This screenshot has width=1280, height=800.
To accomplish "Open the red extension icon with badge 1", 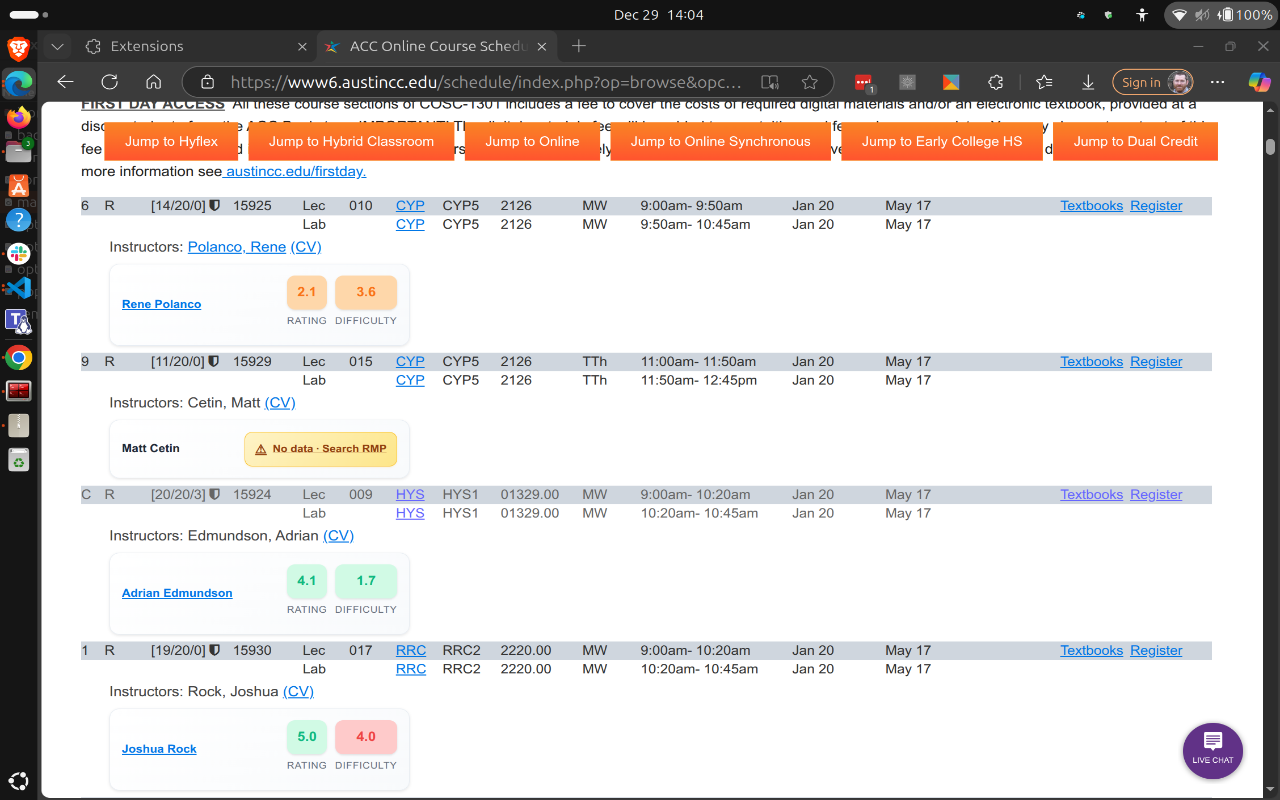I will tap(864, 83).
